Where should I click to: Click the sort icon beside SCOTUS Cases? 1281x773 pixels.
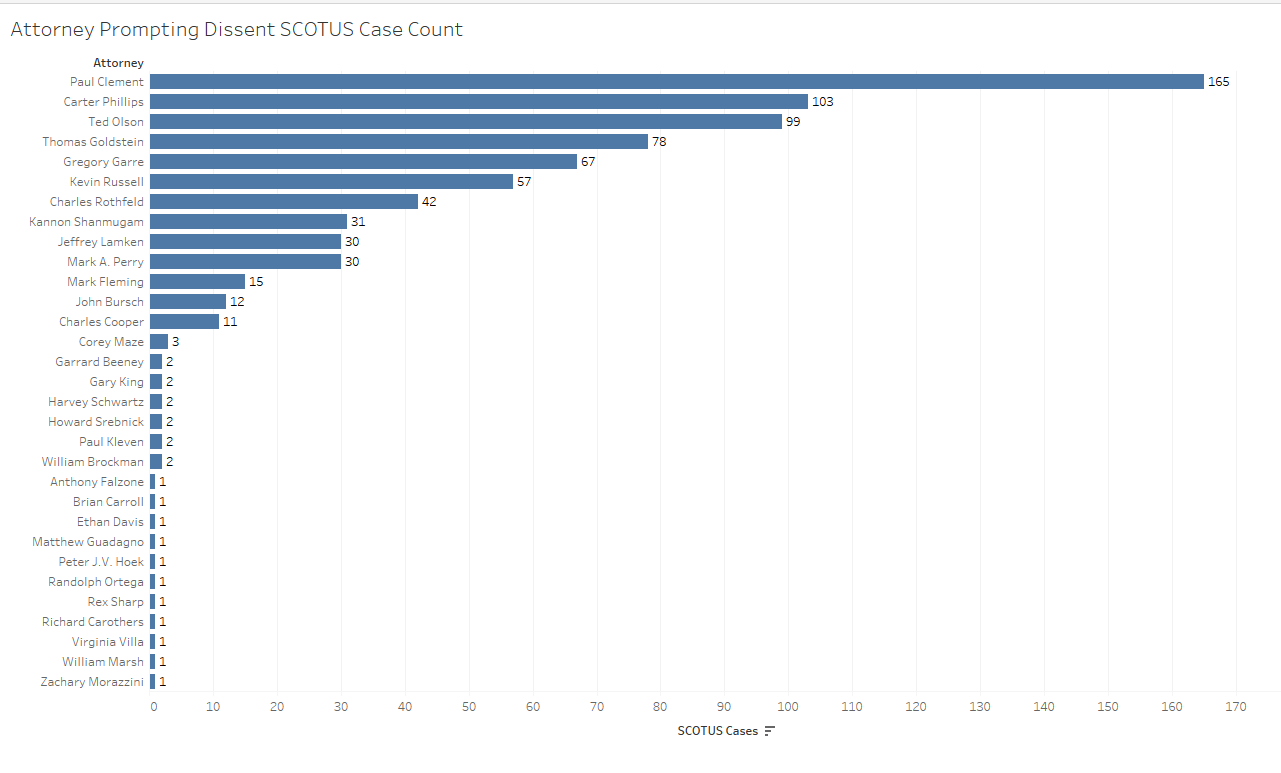pyautogui.click(x=769, y=731)
